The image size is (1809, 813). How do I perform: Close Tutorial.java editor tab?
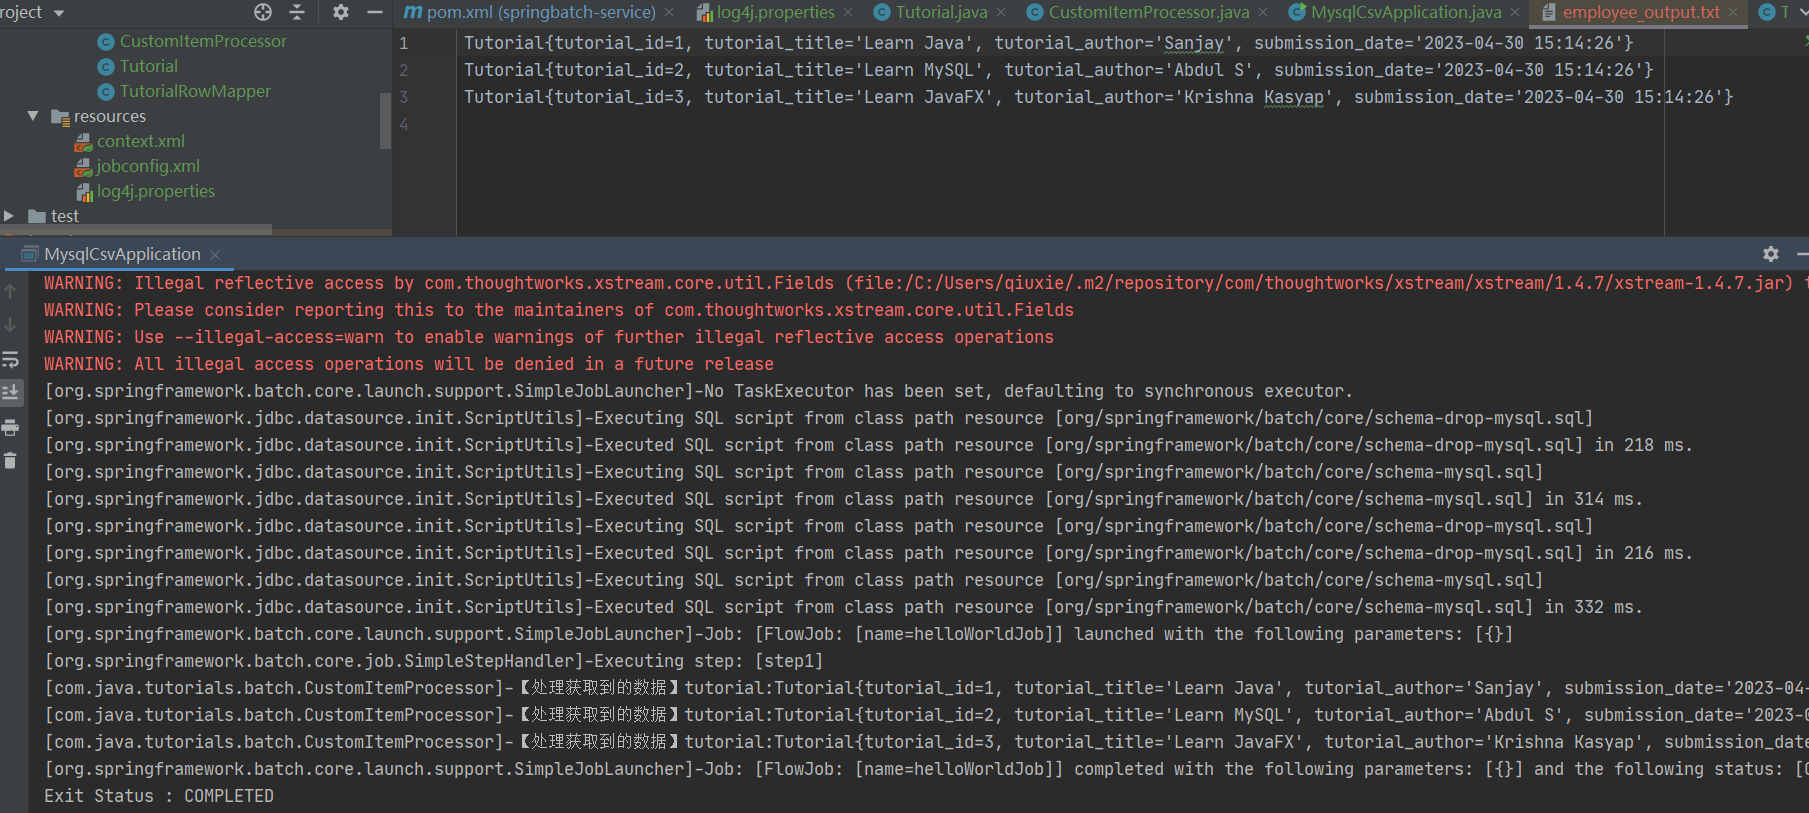tap(1001, 12)
